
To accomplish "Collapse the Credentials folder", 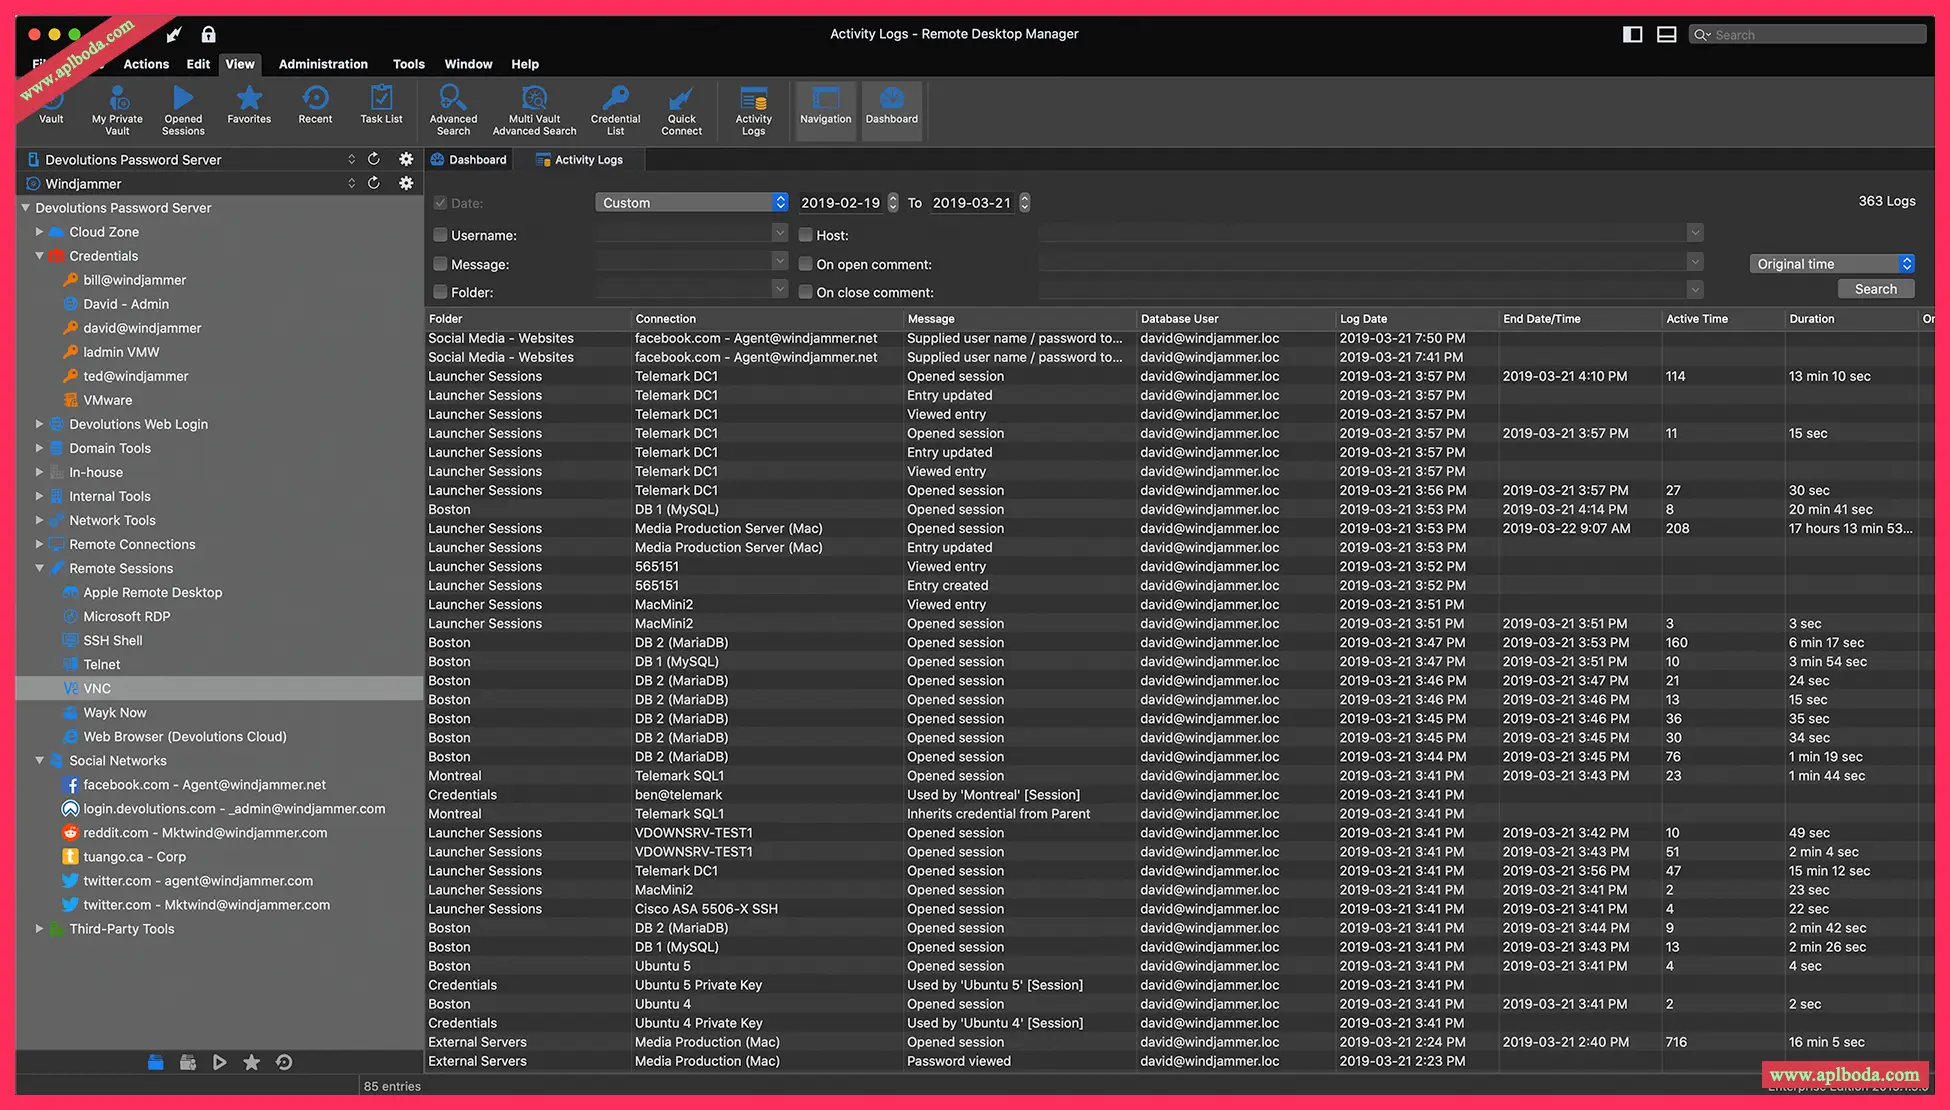I will pos(39,256).
